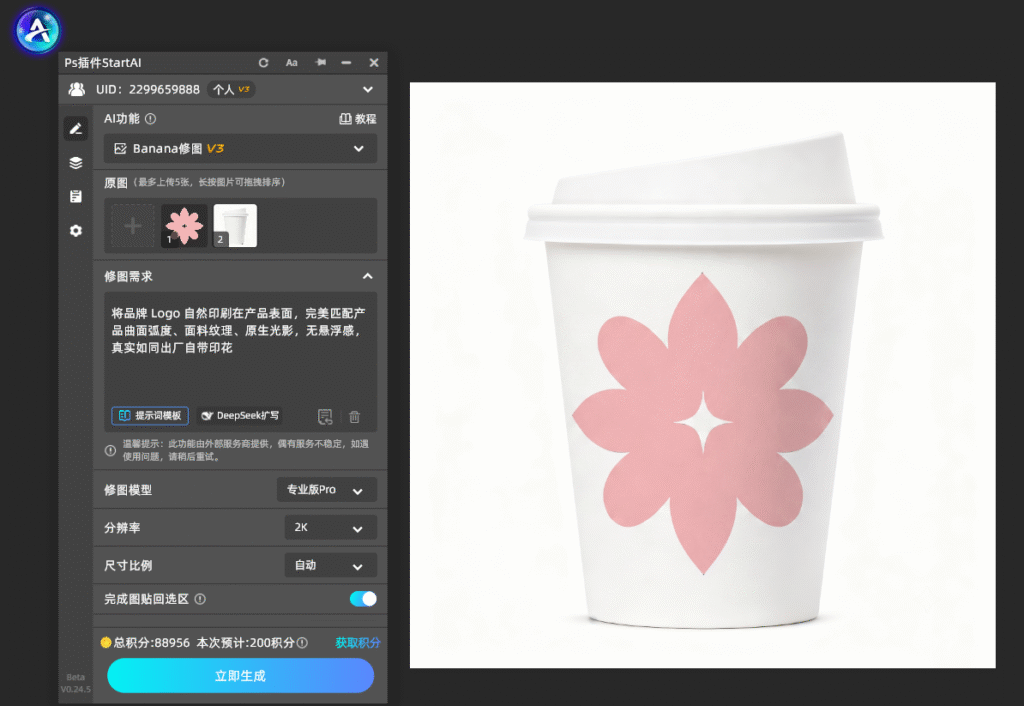Click the gold coin points icon

pos(106,643)
